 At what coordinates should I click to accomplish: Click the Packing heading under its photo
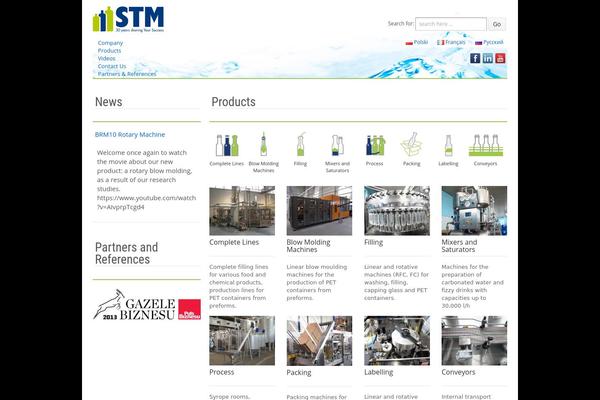(299, 372)
